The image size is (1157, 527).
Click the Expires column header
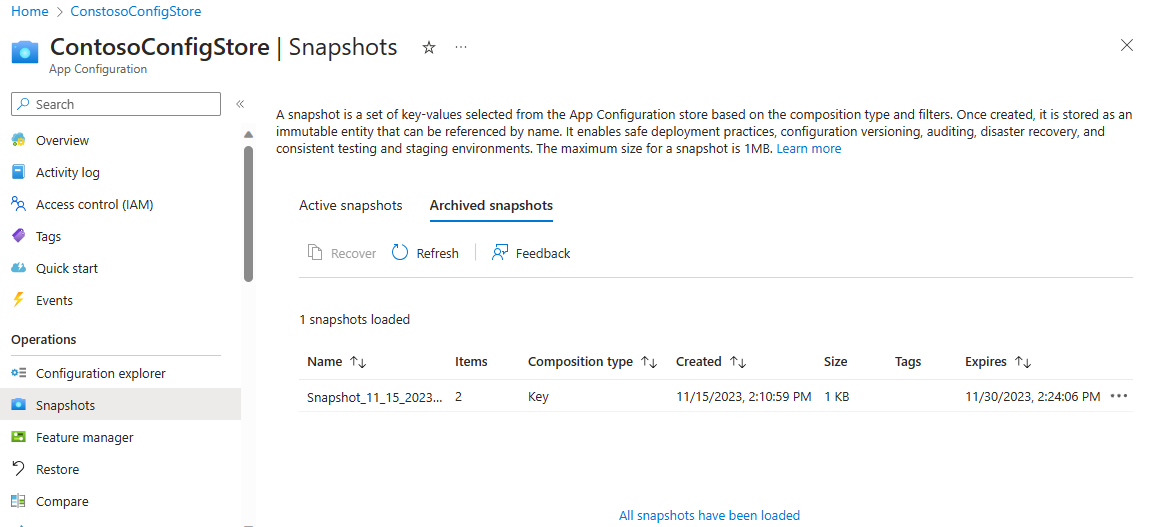986,362
